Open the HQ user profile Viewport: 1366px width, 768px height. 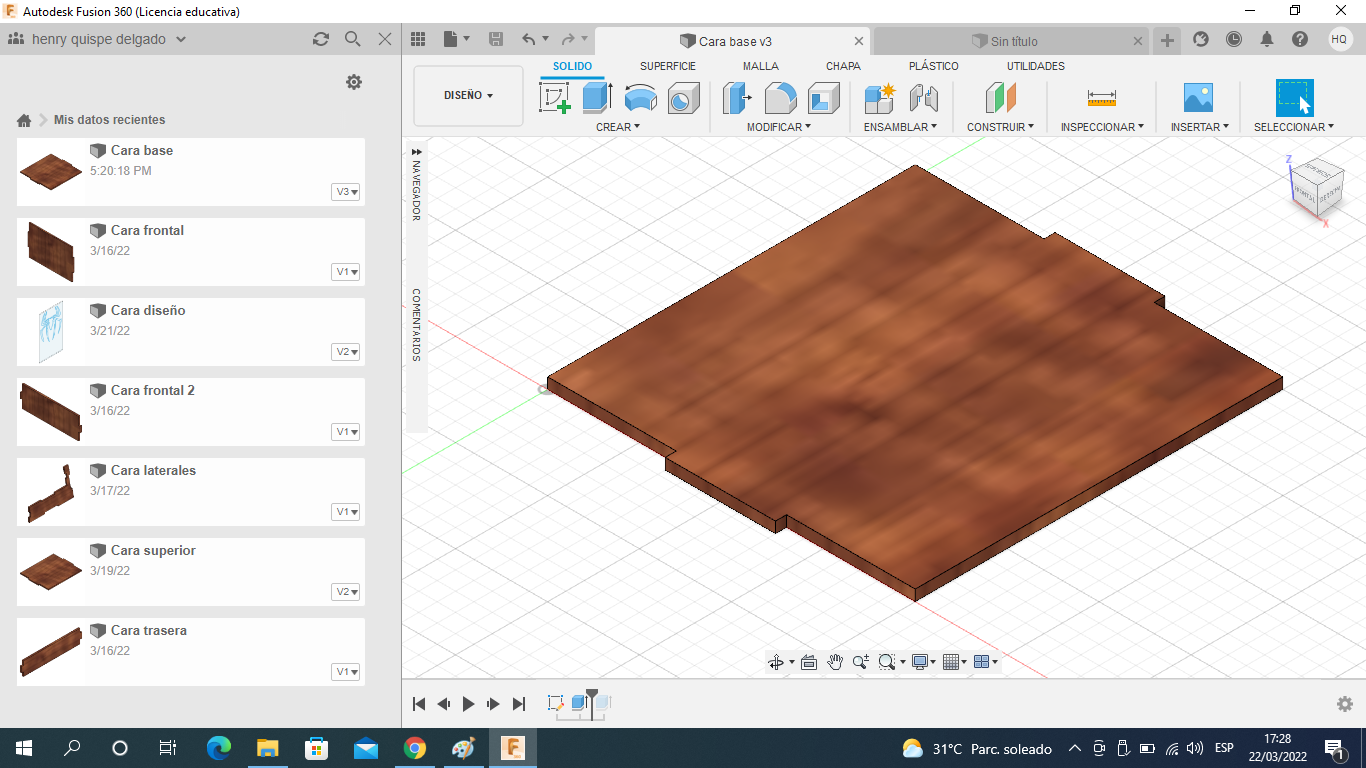click(1340, 39)
